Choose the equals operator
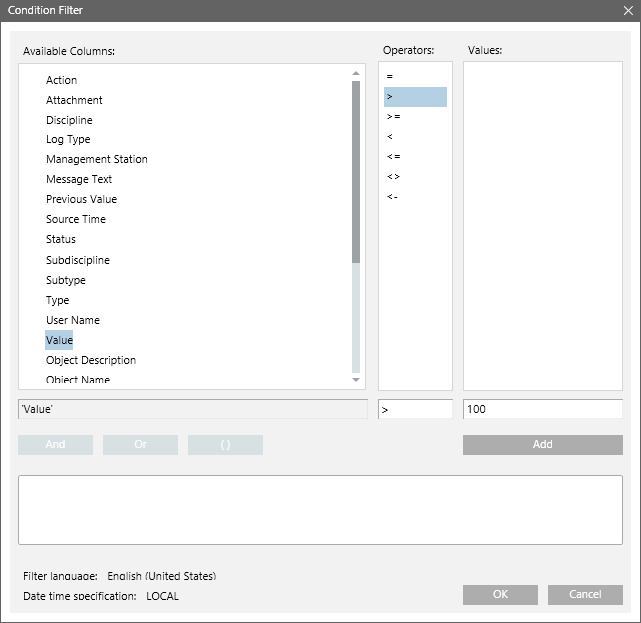Image resolution: width=641 pixels, height=623 pixels. (x=390, y=76)
